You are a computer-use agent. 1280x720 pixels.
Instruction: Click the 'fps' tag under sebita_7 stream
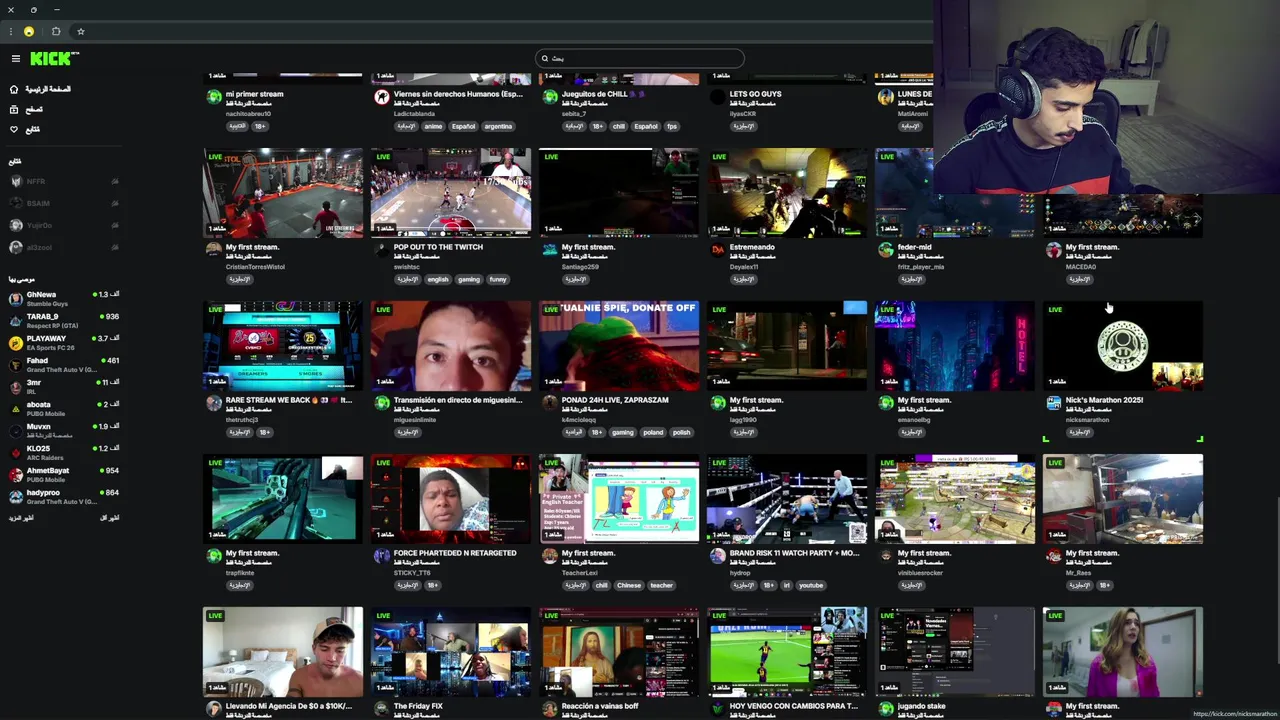(672, 126)
